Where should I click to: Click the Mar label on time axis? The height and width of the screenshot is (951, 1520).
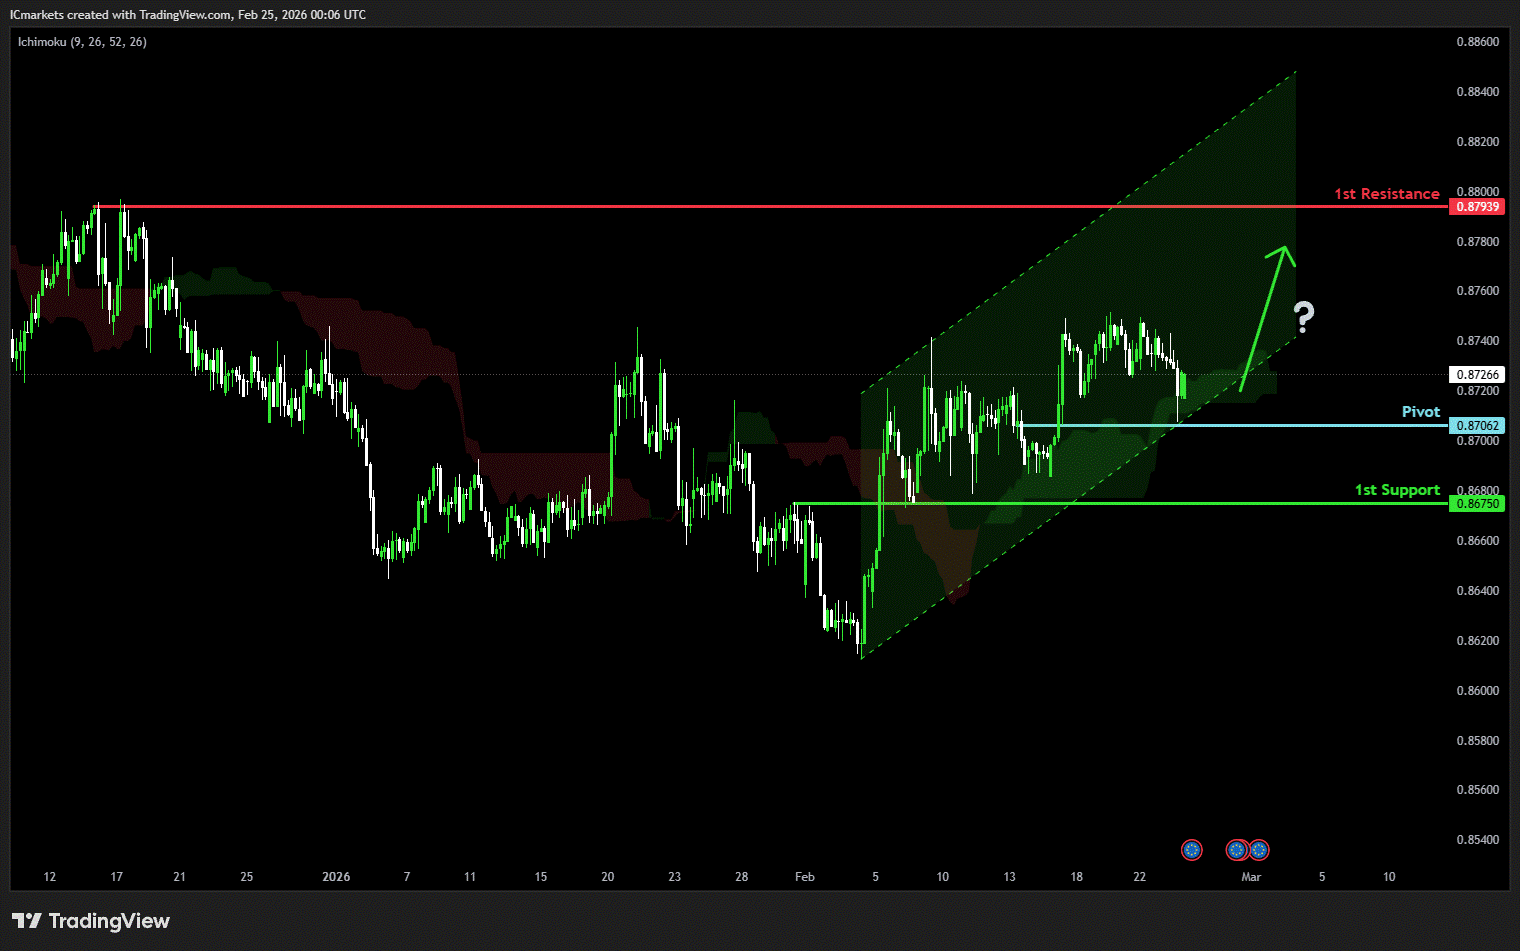[1251, 877]
